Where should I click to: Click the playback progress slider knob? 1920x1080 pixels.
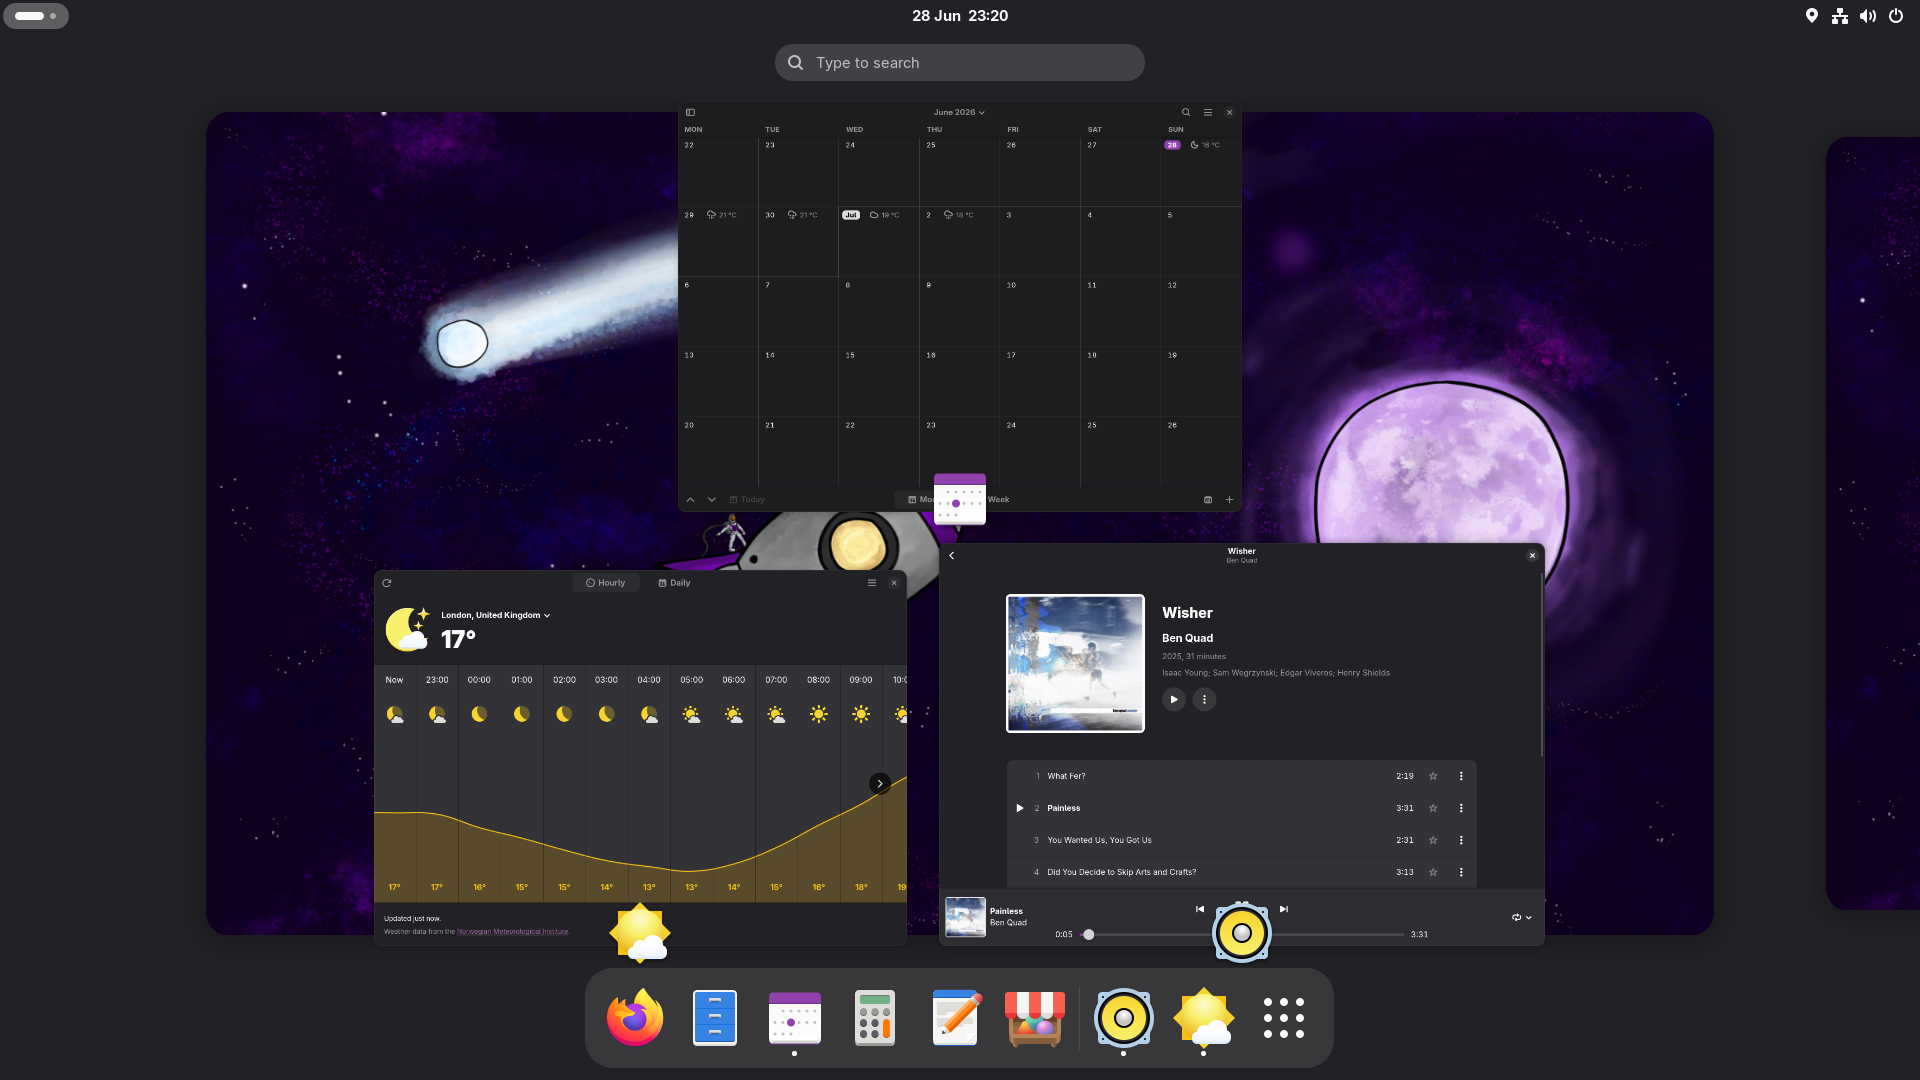pos(1089,935)
